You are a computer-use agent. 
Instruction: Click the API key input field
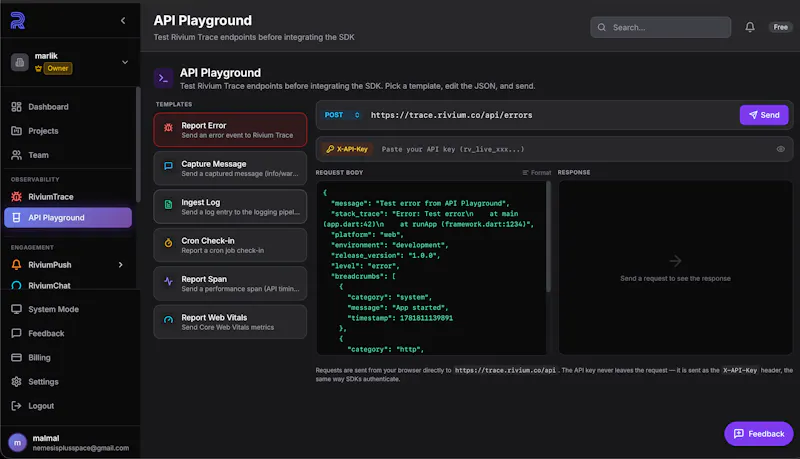(x=574, y=149)
